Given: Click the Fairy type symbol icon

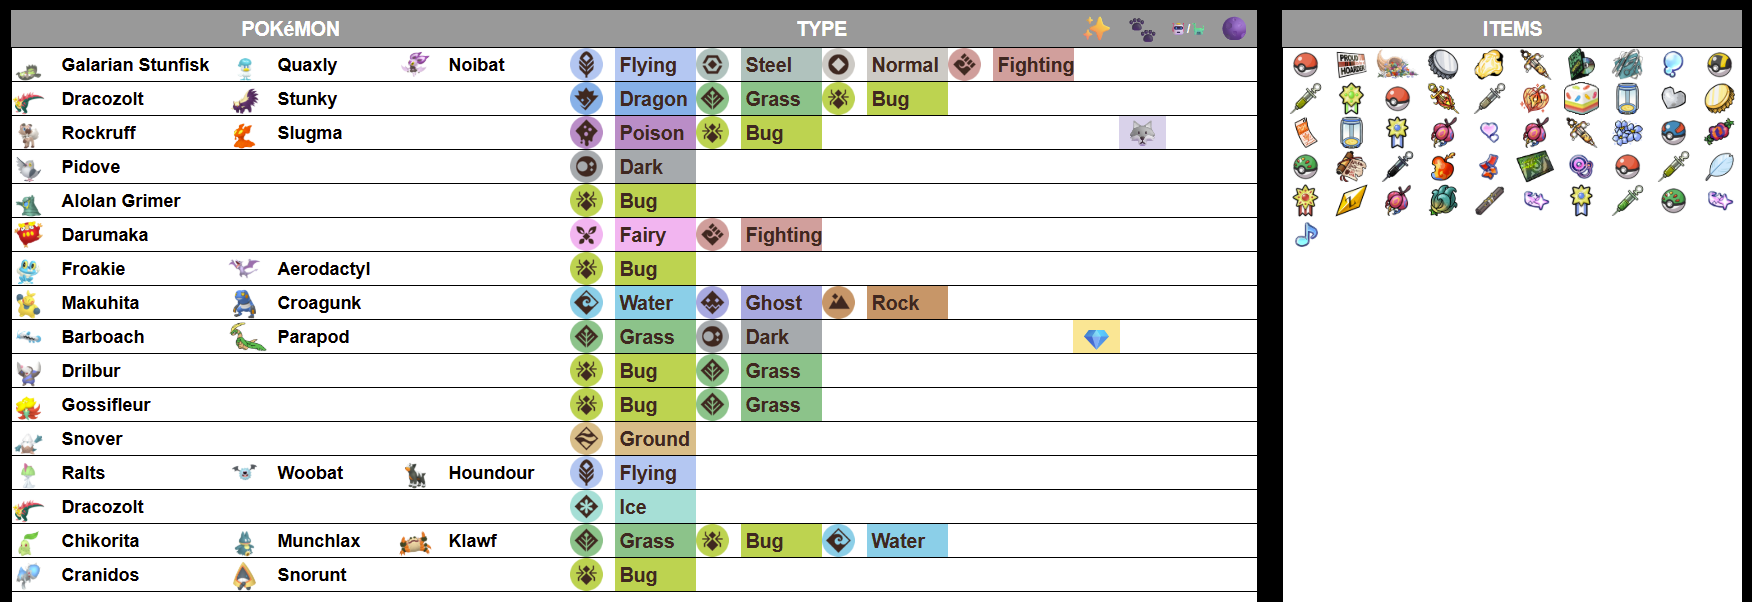Looking at the screenshot, I should coord(587,235).
